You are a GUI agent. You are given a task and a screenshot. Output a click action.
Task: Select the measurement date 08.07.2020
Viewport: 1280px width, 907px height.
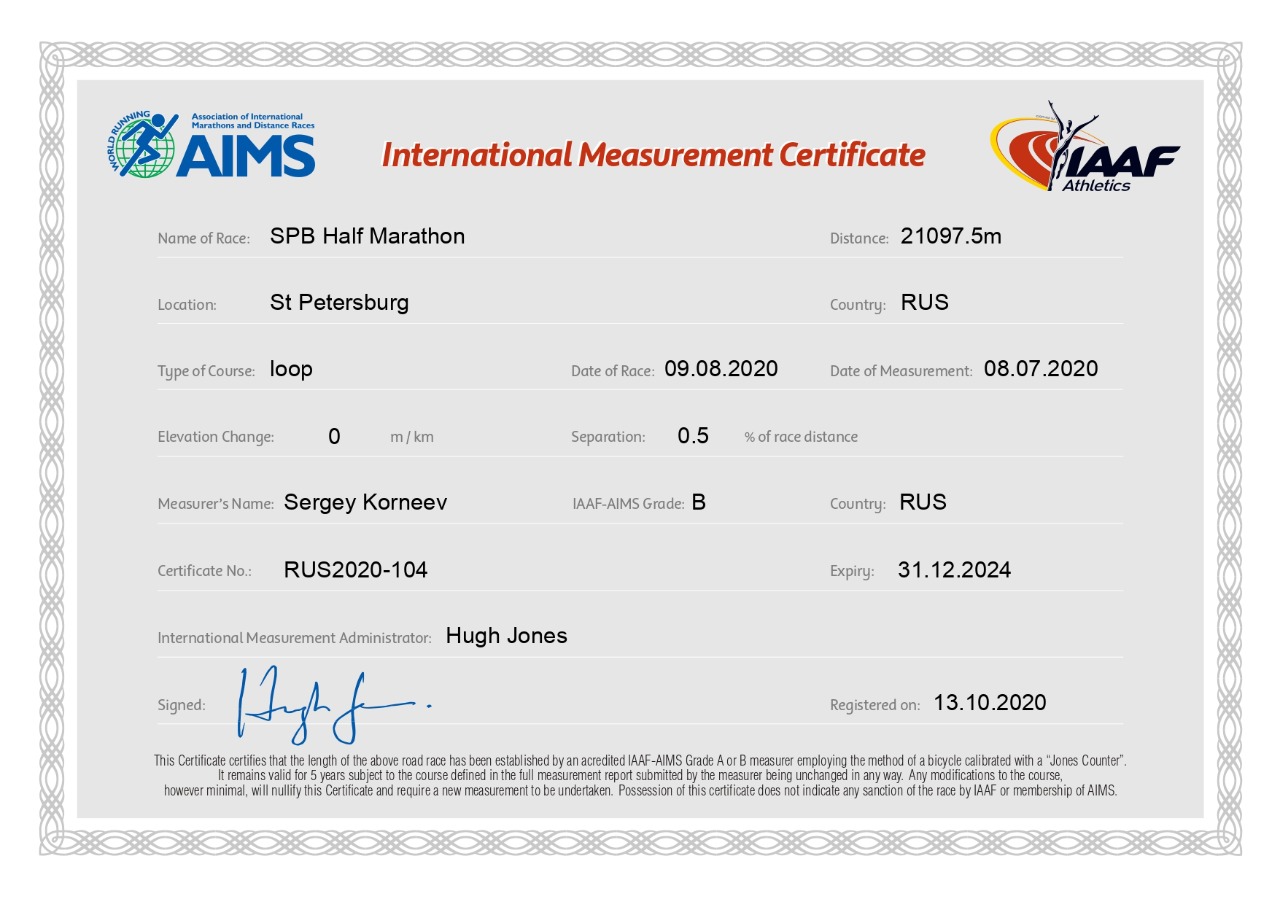pyautogui.click(x=1040, y=369)
